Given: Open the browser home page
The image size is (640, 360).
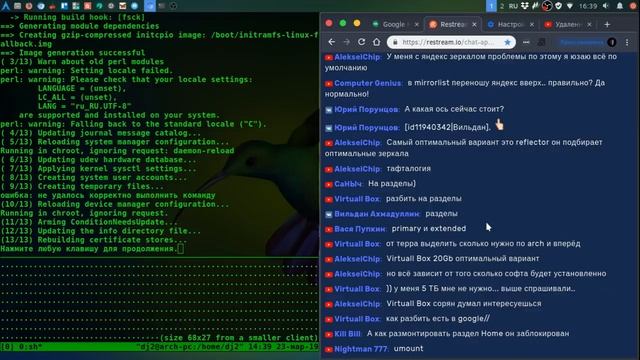Looking at the screenshot, I should [376, 42].
